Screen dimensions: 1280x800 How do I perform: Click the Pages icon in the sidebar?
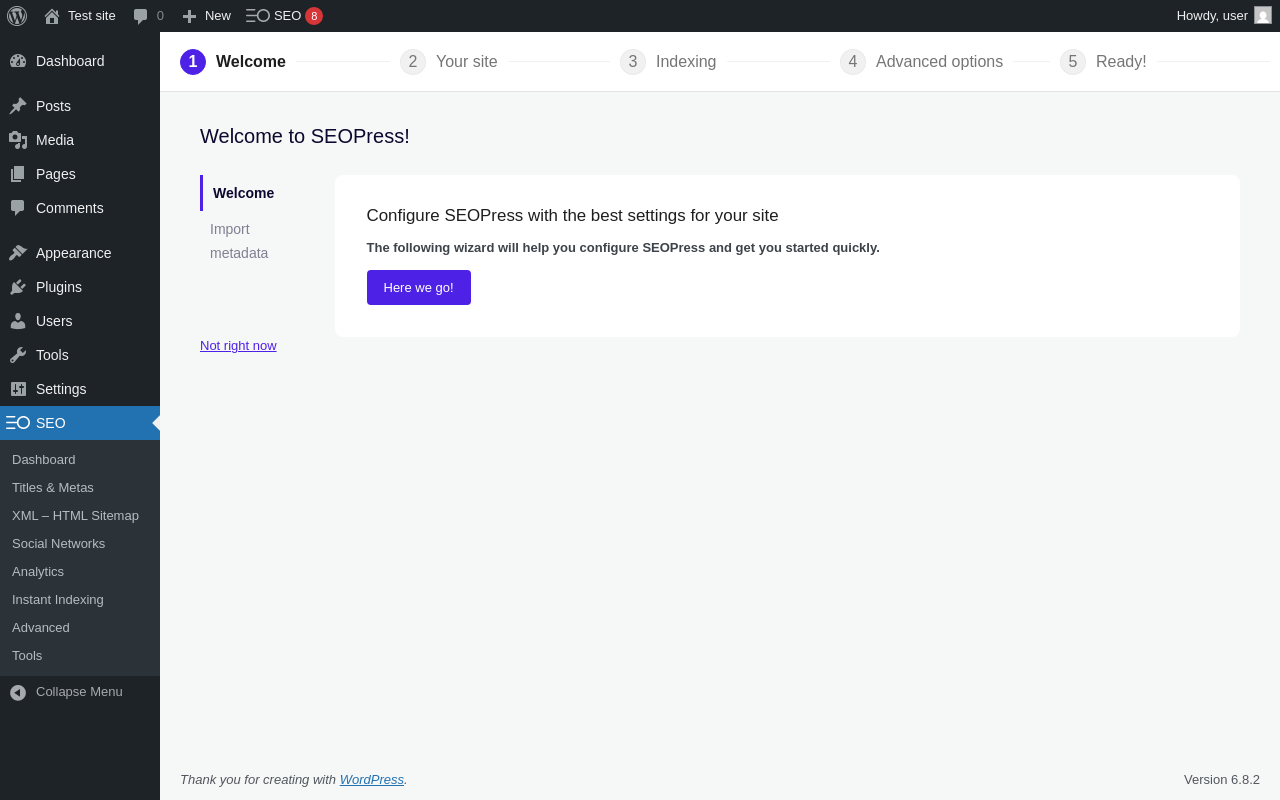click(18, 174)
